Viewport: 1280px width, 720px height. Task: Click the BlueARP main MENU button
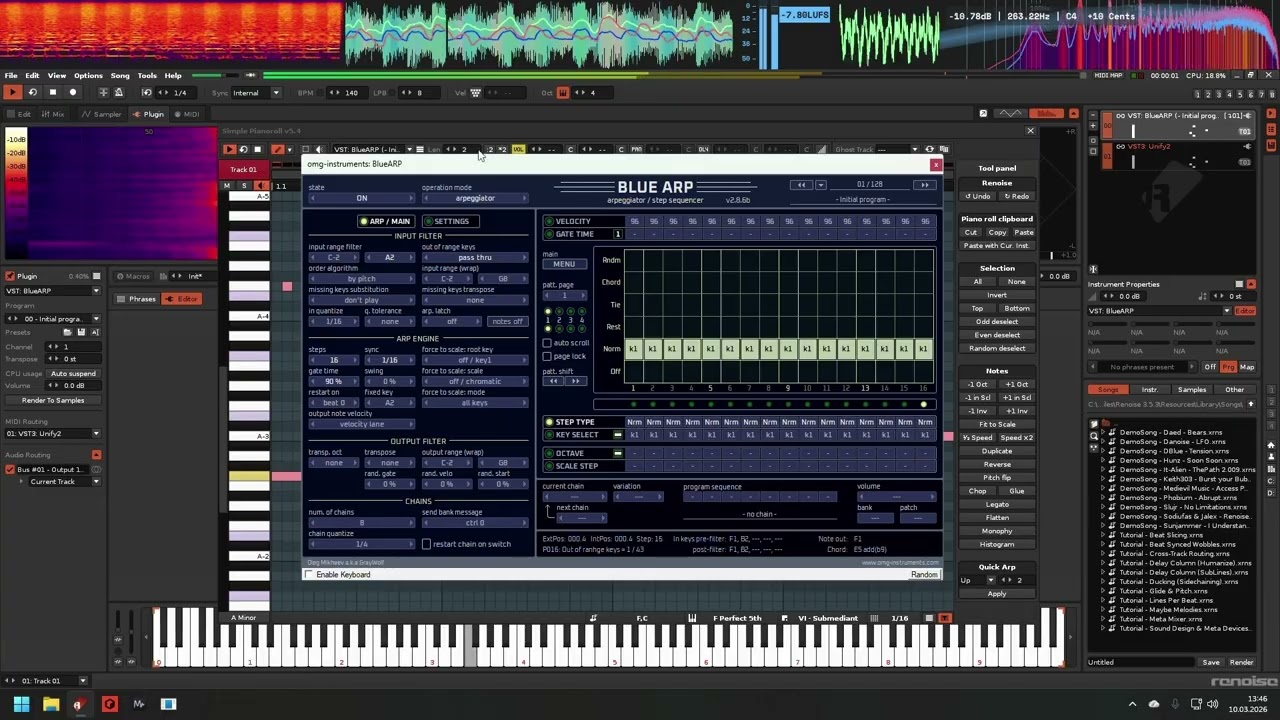tap(564, 264)
